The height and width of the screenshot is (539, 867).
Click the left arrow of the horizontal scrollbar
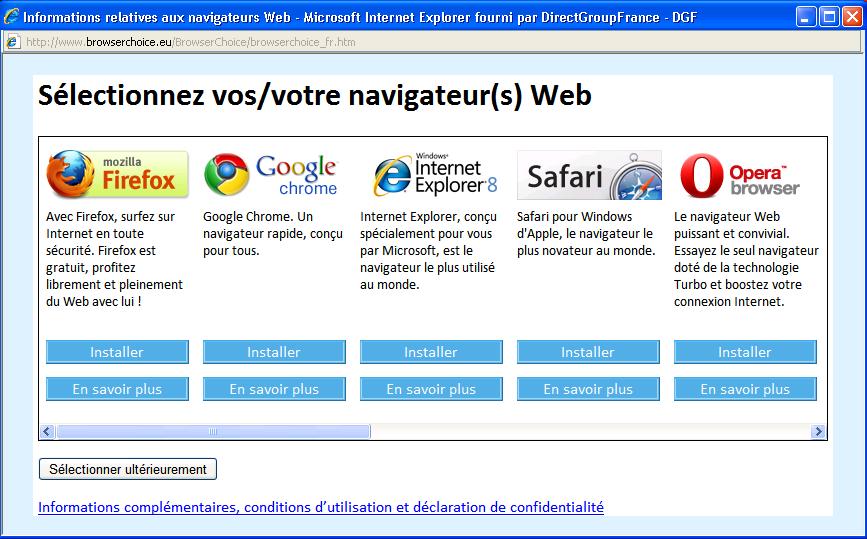47,431
